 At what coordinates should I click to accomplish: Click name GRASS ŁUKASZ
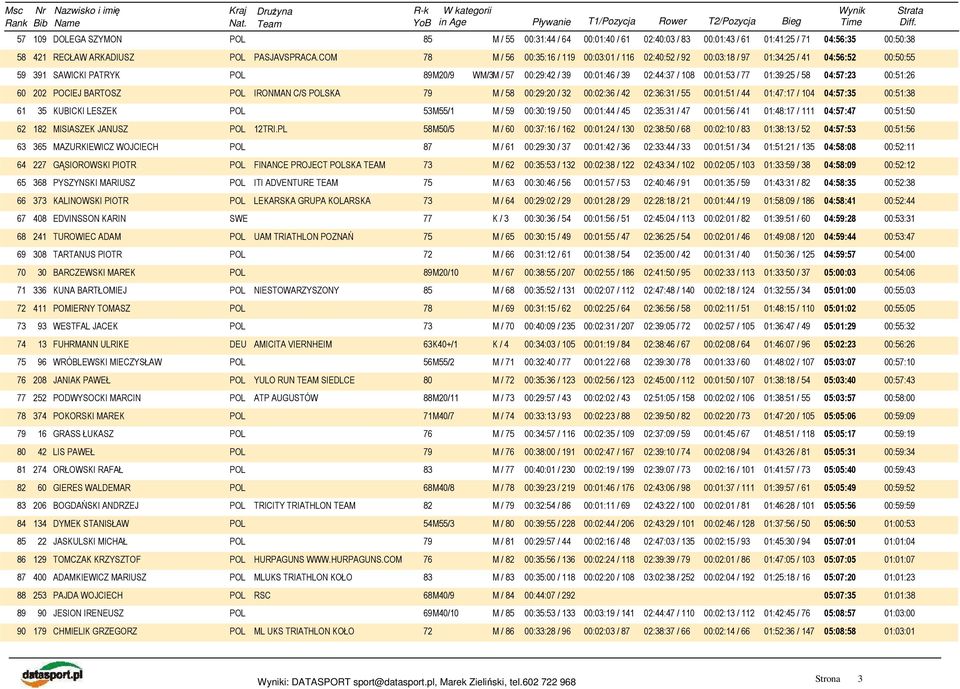(x=83, y=433)
